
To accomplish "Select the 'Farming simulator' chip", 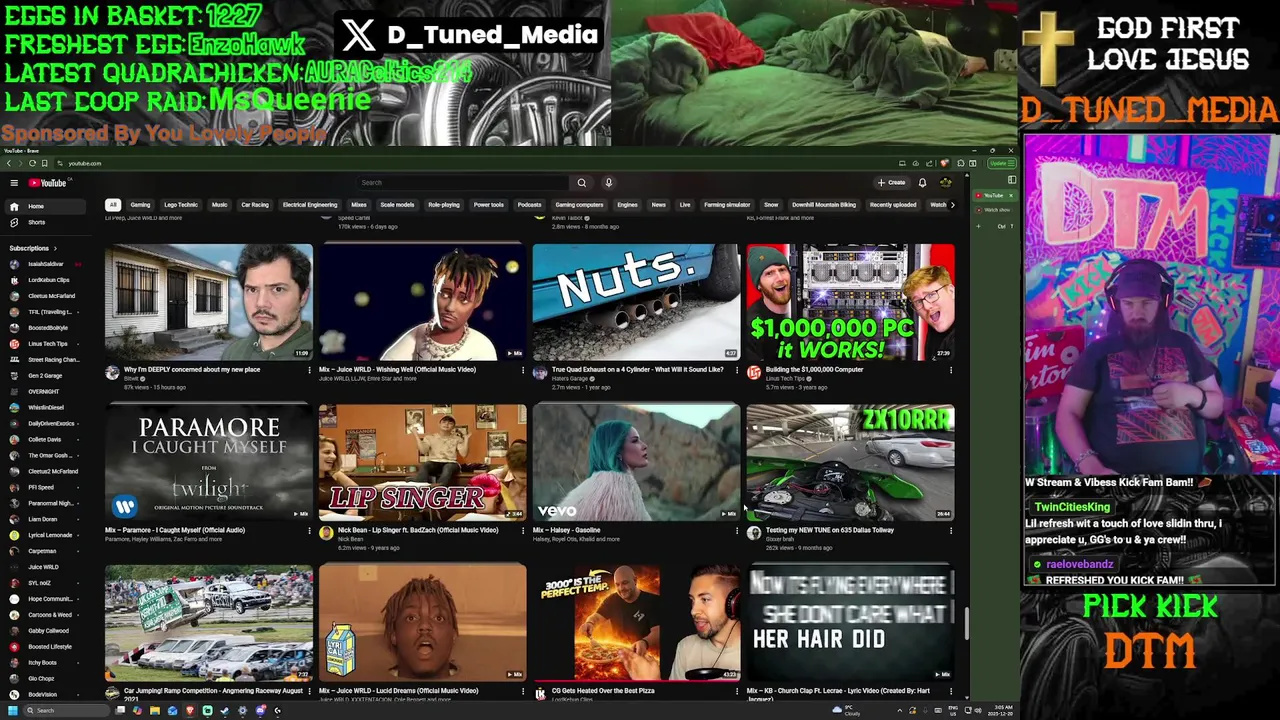I will (x=727, y=205).
